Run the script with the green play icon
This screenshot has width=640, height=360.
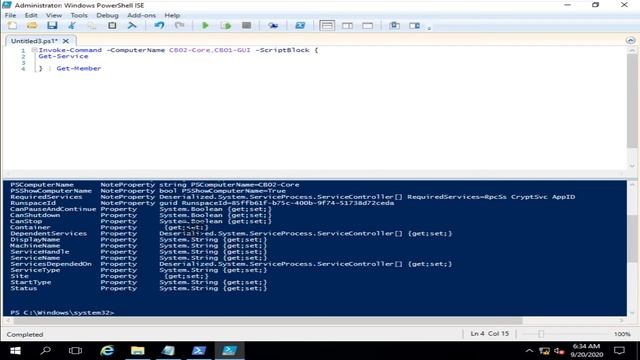pyautogui.click(x=205, y=26)
